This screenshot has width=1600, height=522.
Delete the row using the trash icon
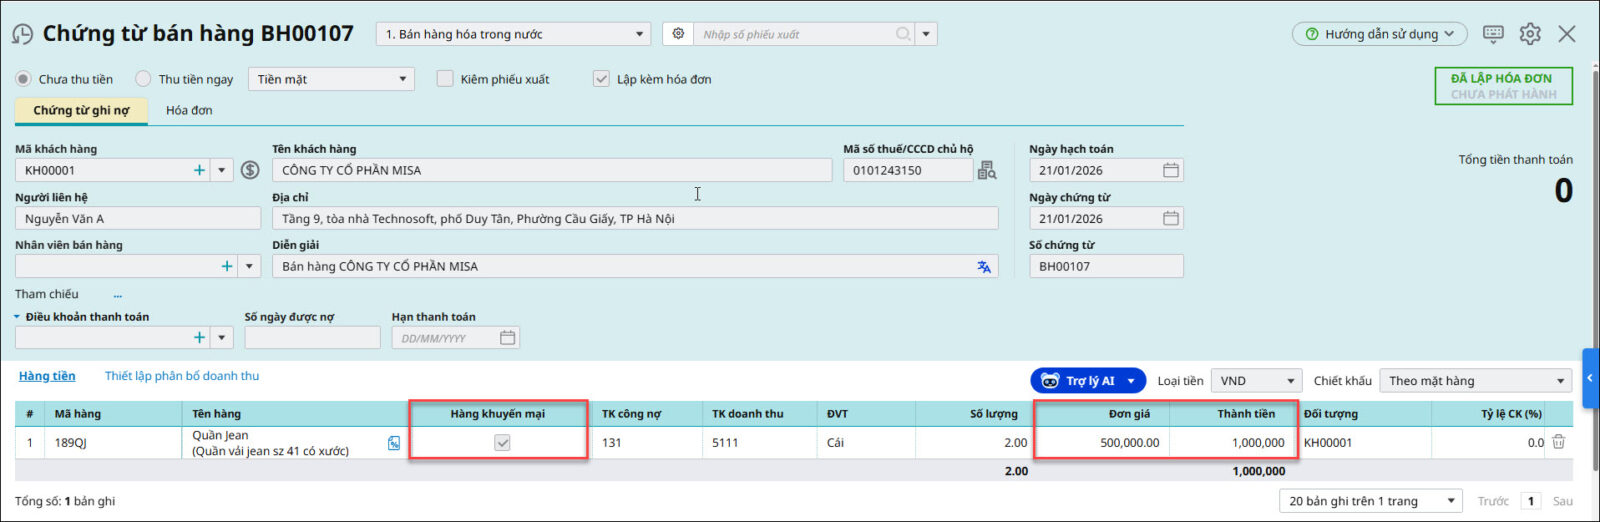(x=1558, y=442)
